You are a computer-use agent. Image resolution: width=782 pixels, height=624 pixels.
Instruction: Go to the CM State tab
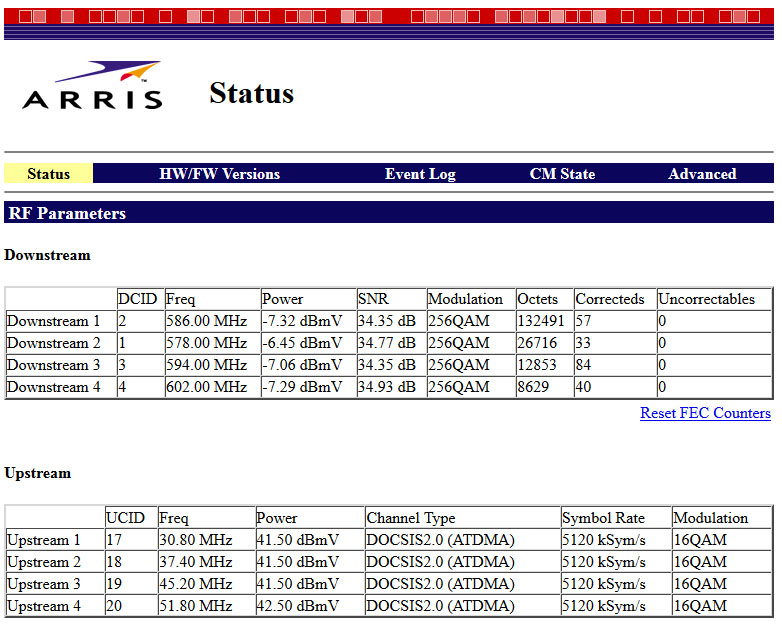[x=562, y=174]
